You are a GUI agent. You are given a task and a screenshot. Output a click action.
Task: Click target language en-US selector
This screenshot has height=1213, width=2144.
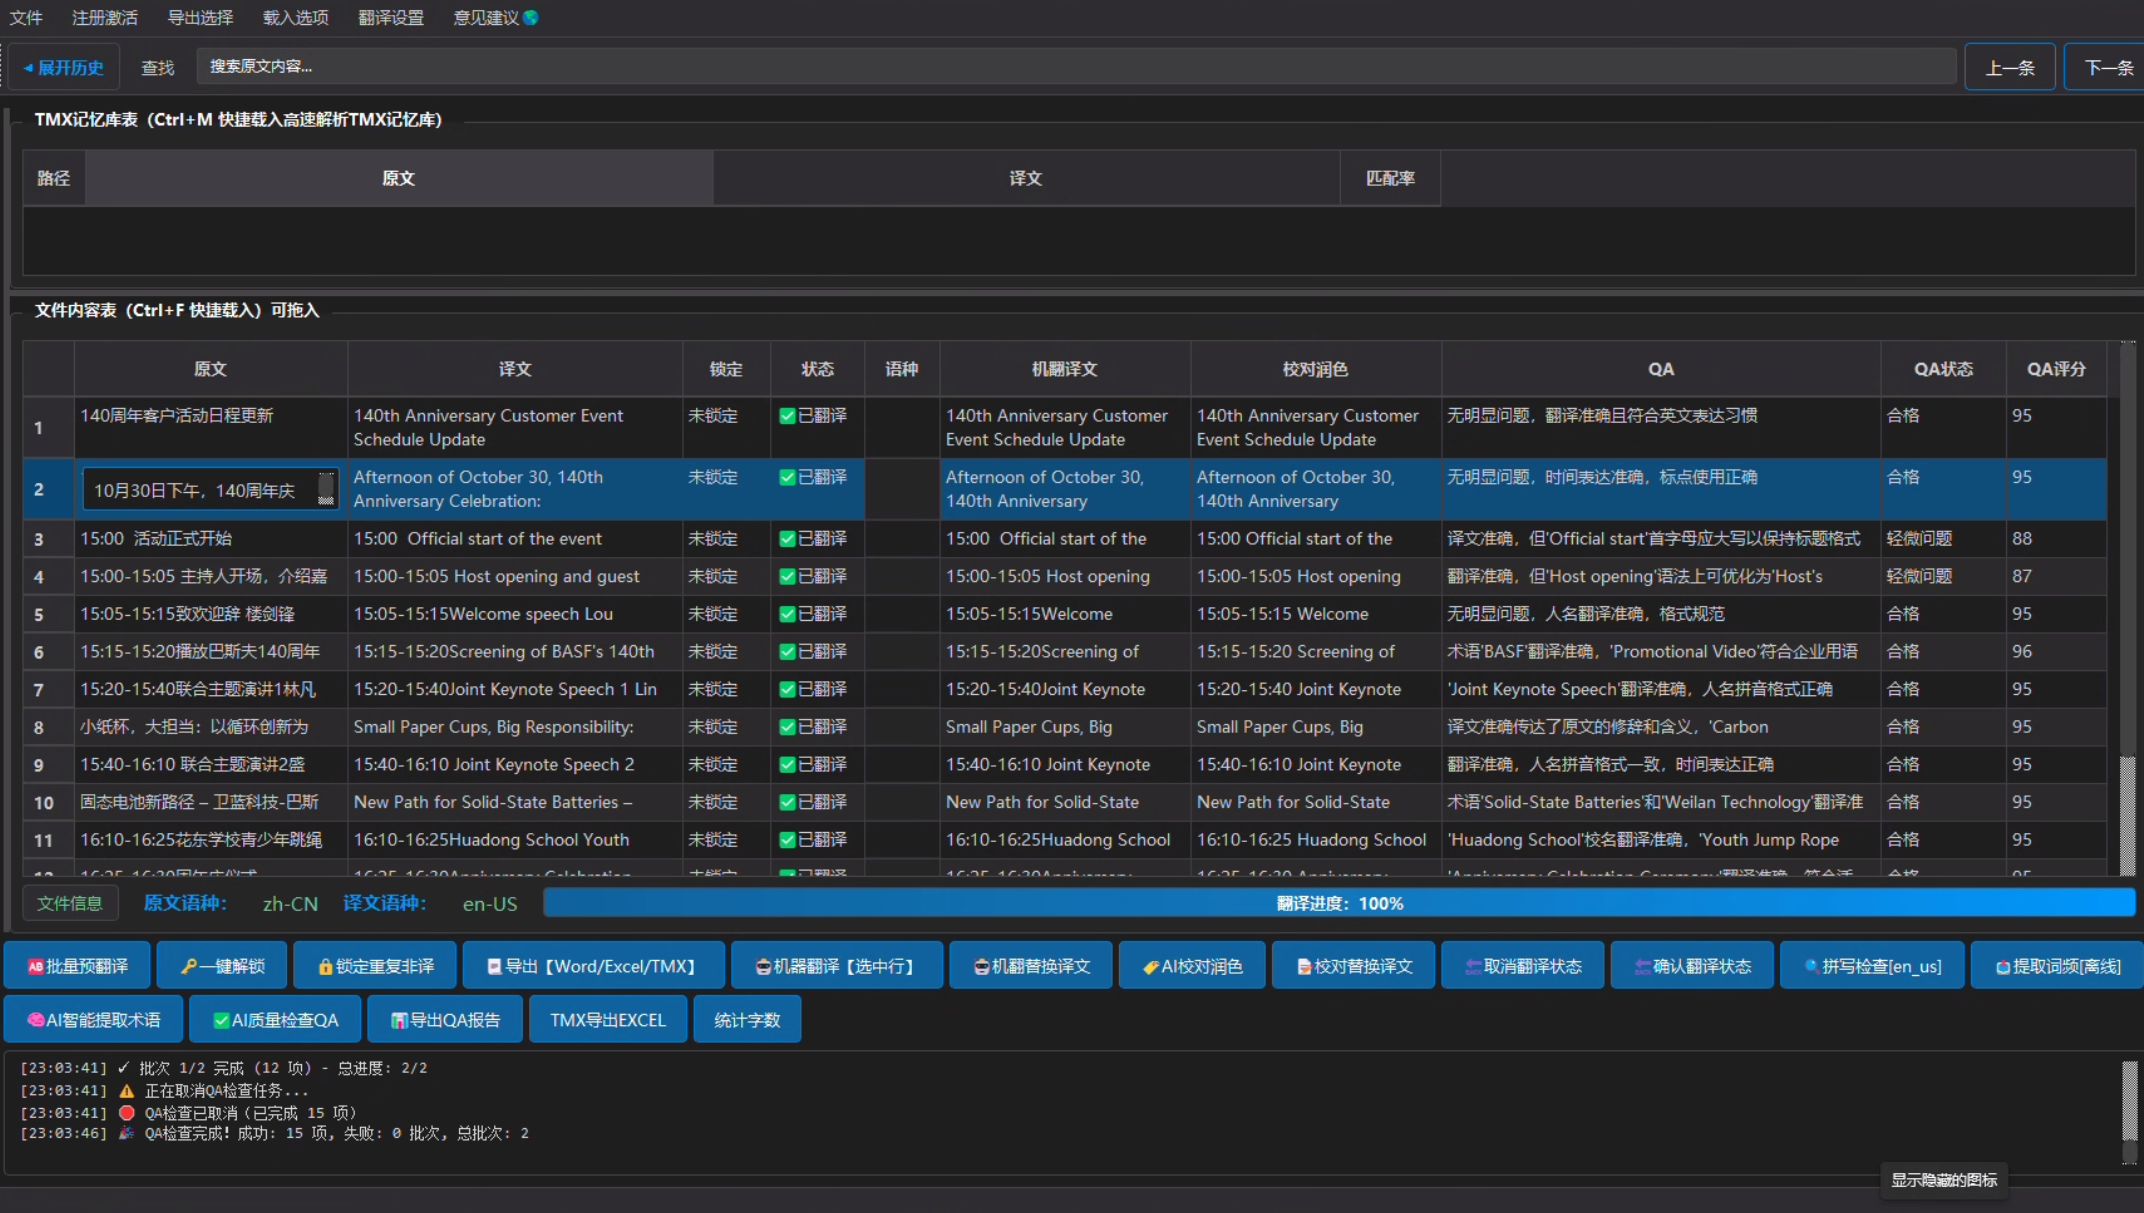489,904
